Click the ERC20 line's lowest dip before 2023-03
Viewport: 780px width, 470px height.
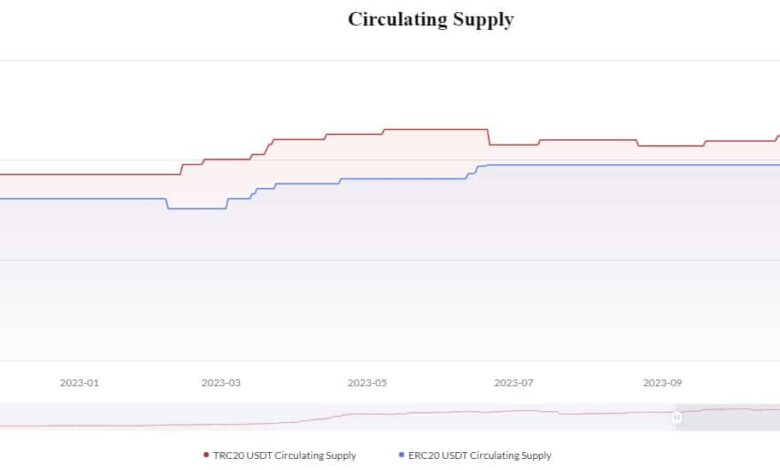[196, 208]
